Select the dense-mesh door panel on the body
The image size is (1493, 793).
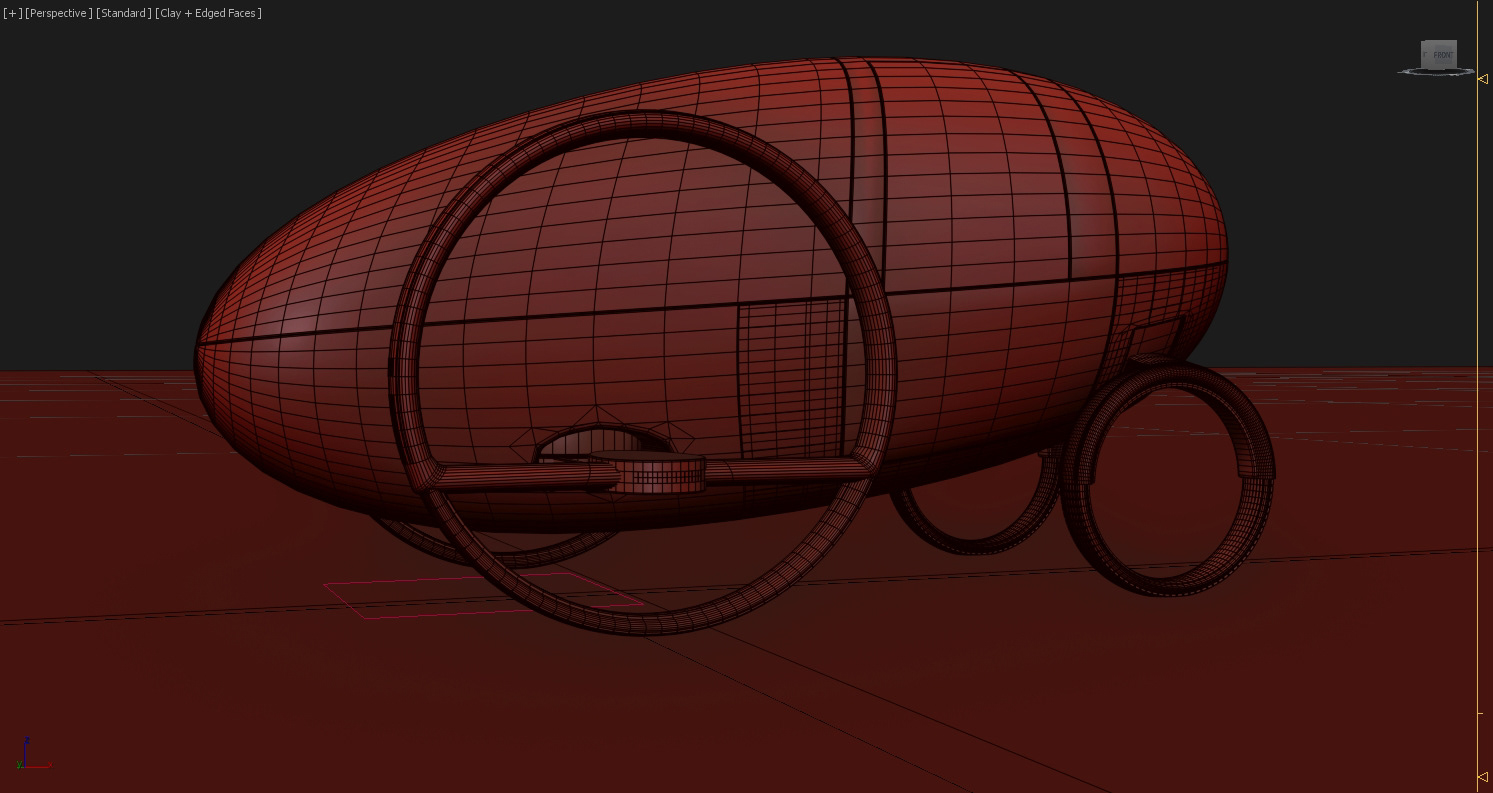(x=790, y=380)
